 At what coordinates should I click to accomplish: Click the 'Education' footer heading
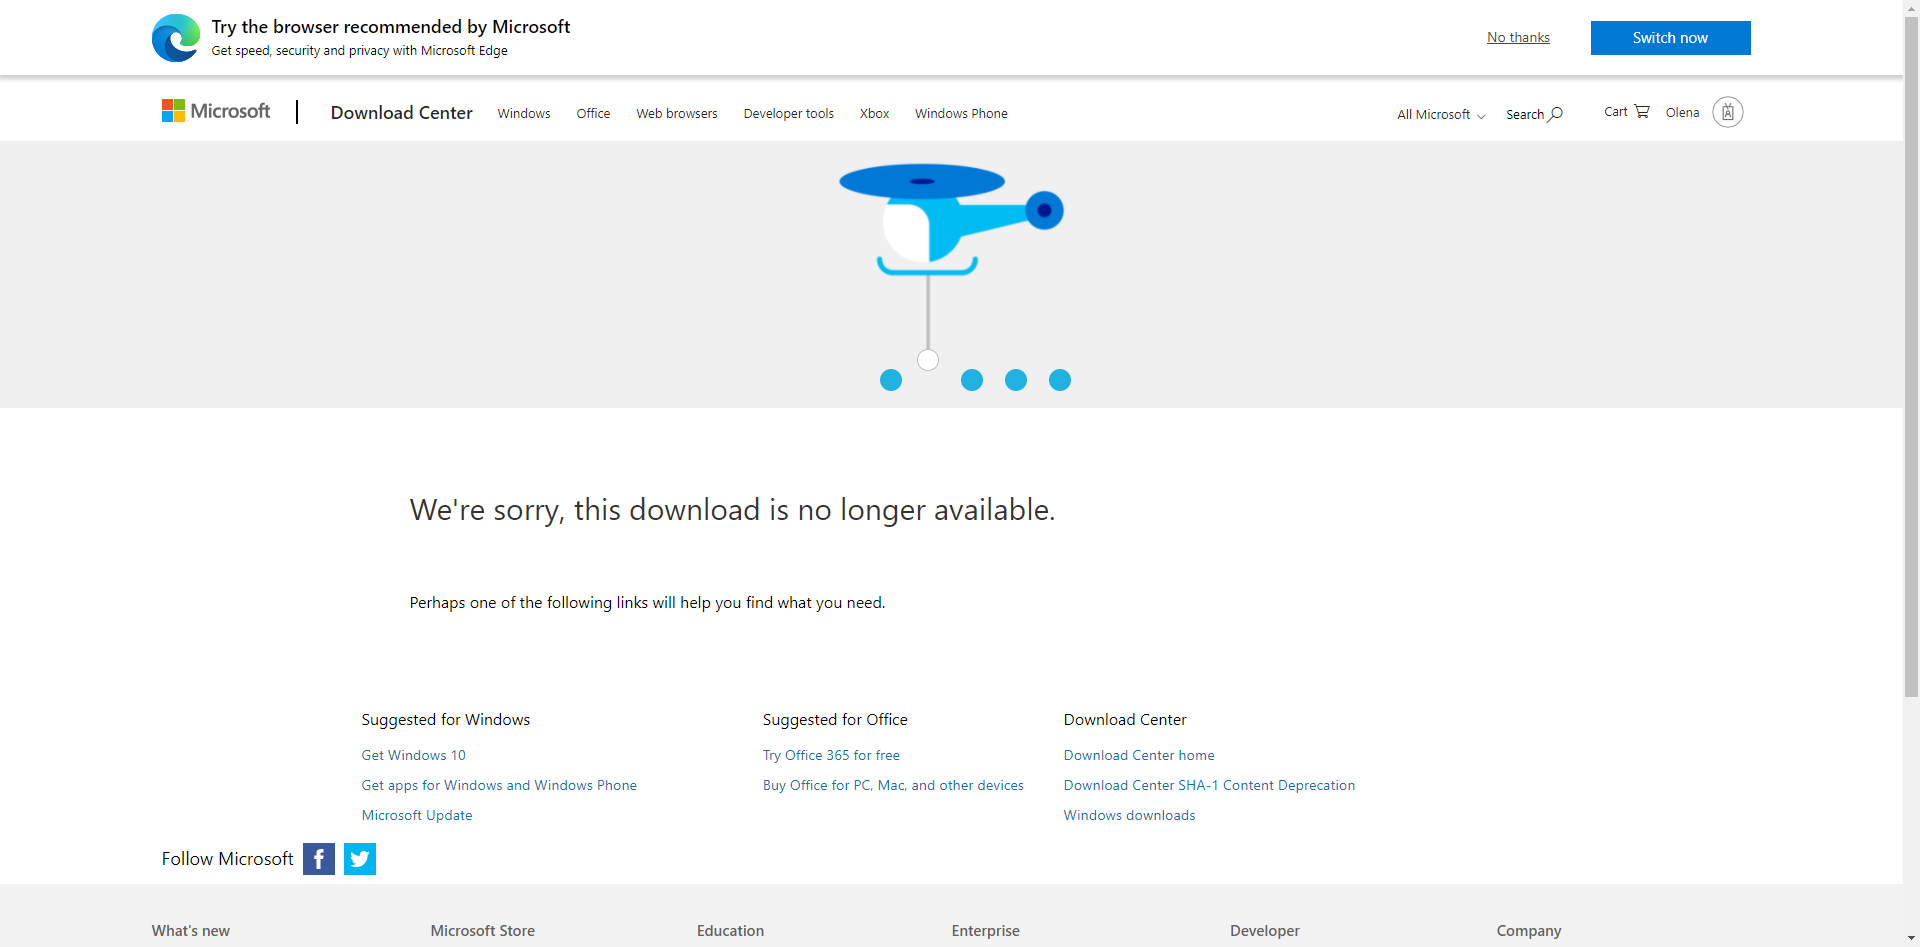coord(730,931)
